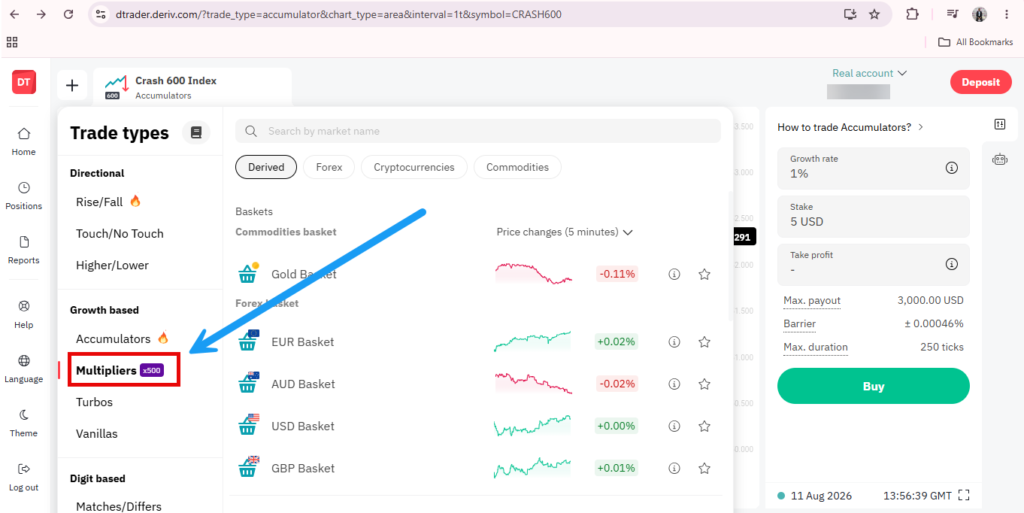
Task: Select the Forex market tab
Action: [x=329, y=167]
